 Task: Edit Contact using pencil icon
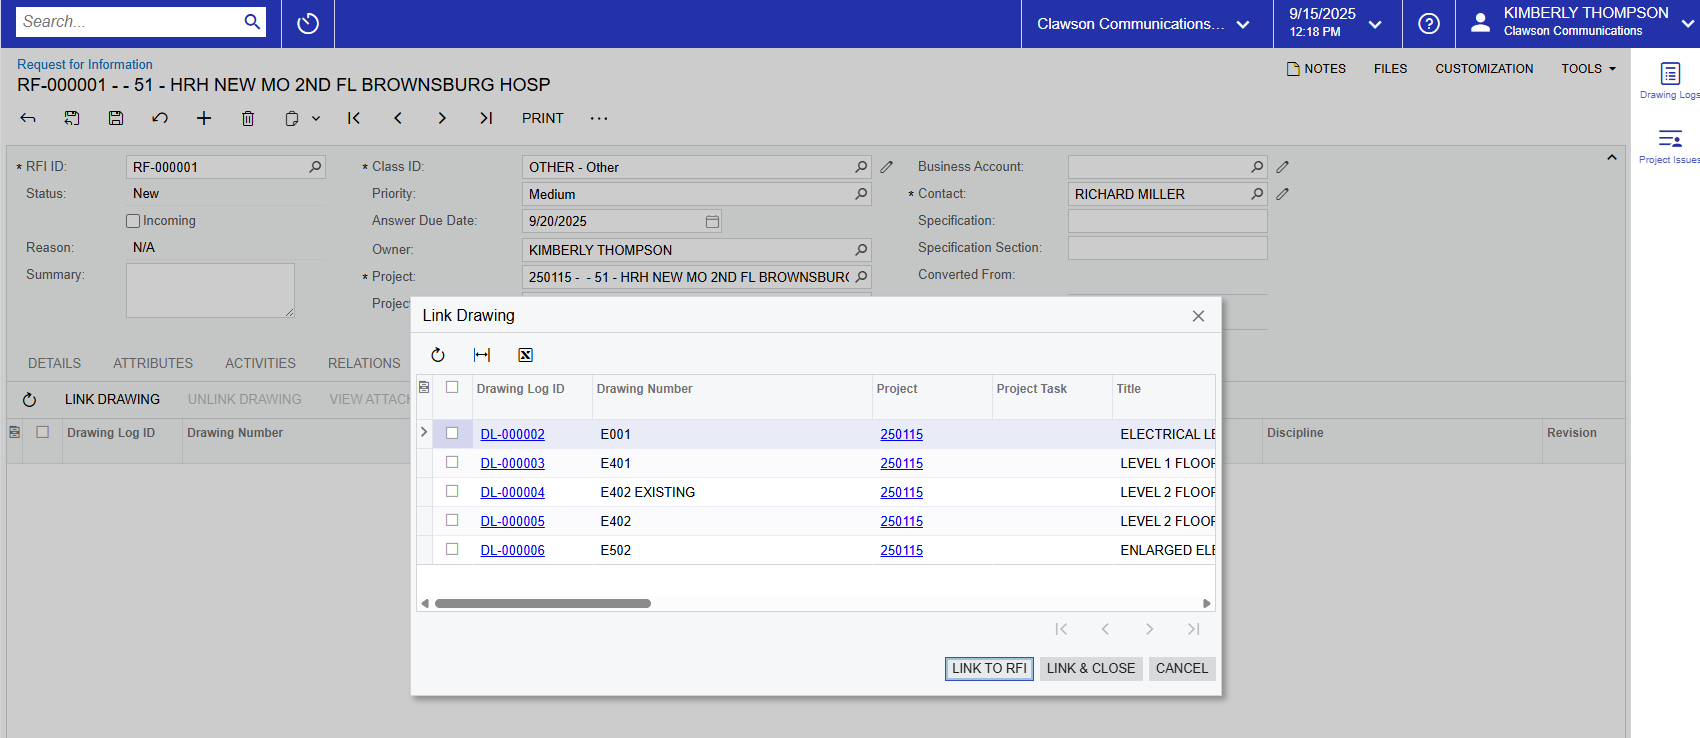1283,194
